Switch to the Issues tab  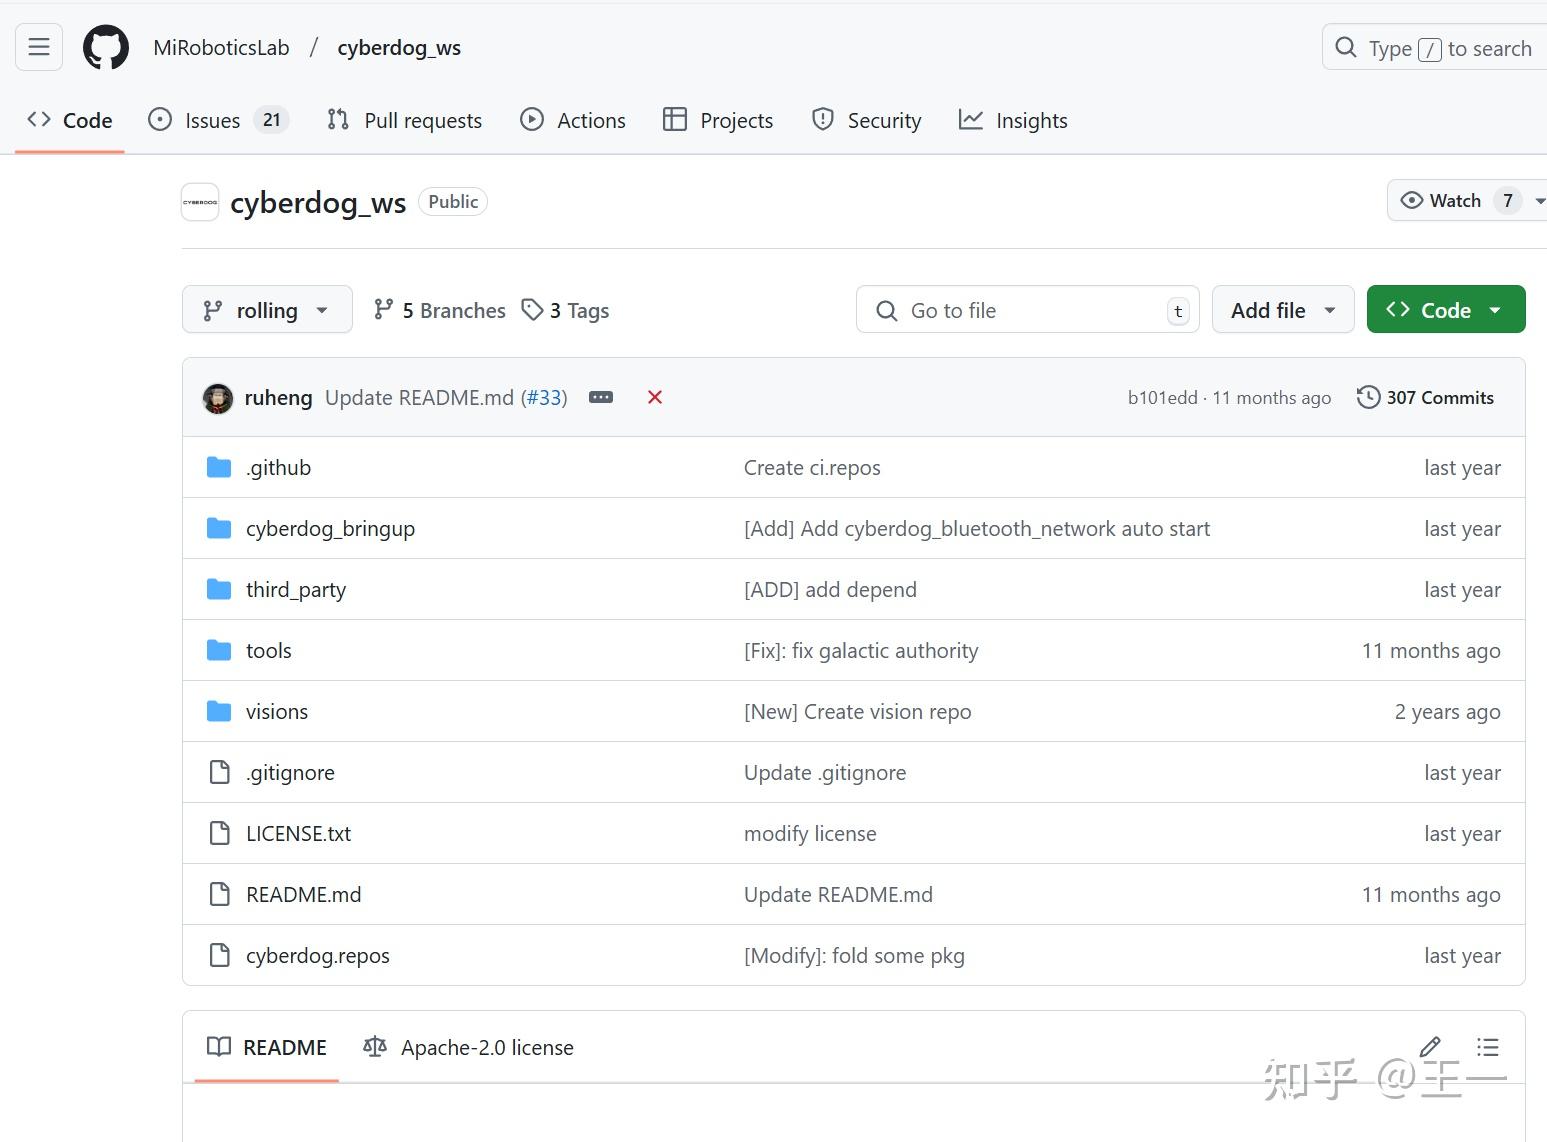(x=210, y=120)
